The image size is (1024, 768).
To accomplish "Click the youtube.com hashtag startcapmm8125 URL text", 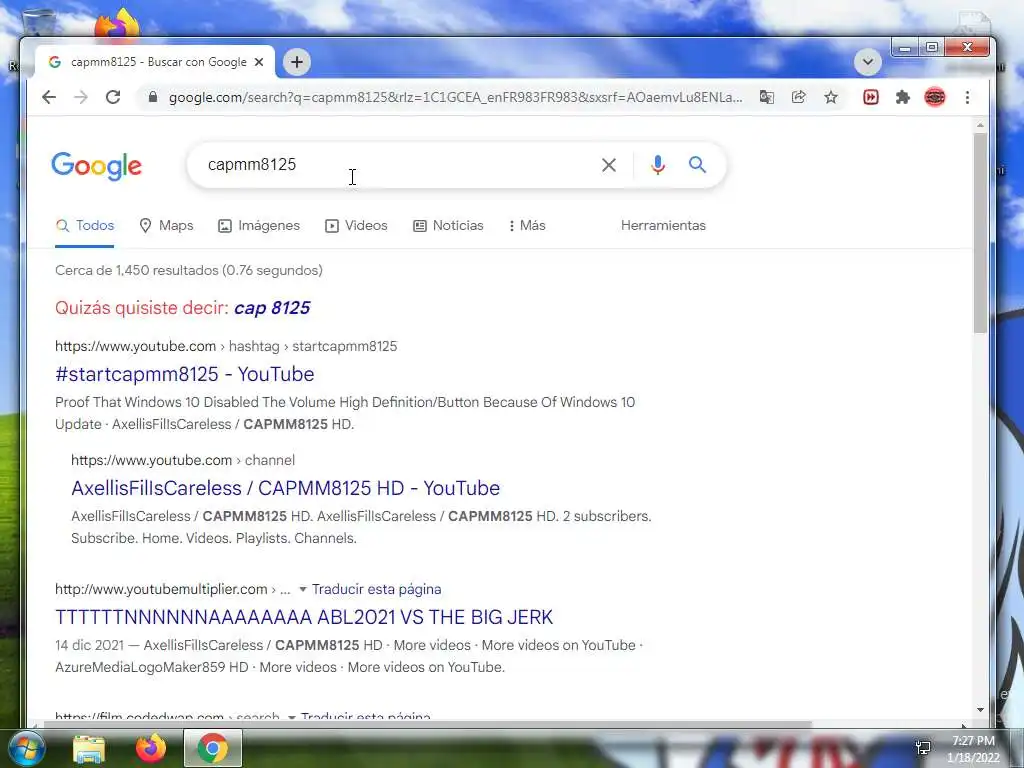I will (226, 346).
